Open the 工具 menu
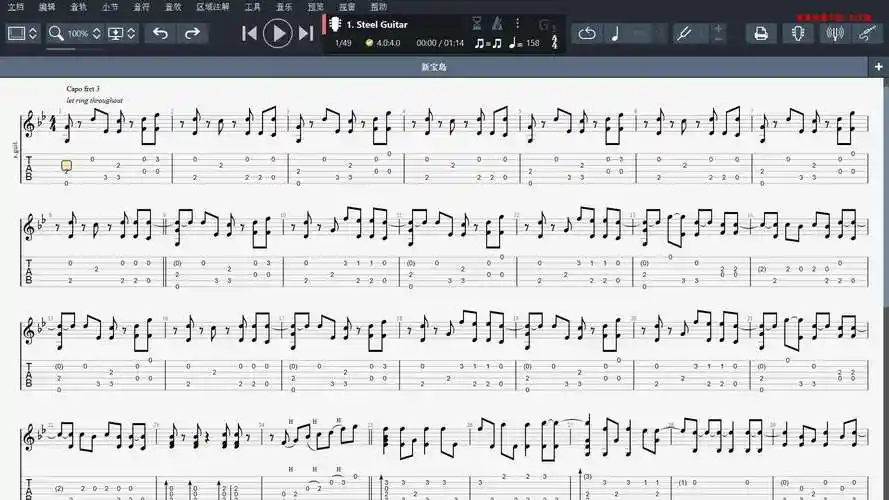The width and height of the screenshot is (889, 500). 253,6
